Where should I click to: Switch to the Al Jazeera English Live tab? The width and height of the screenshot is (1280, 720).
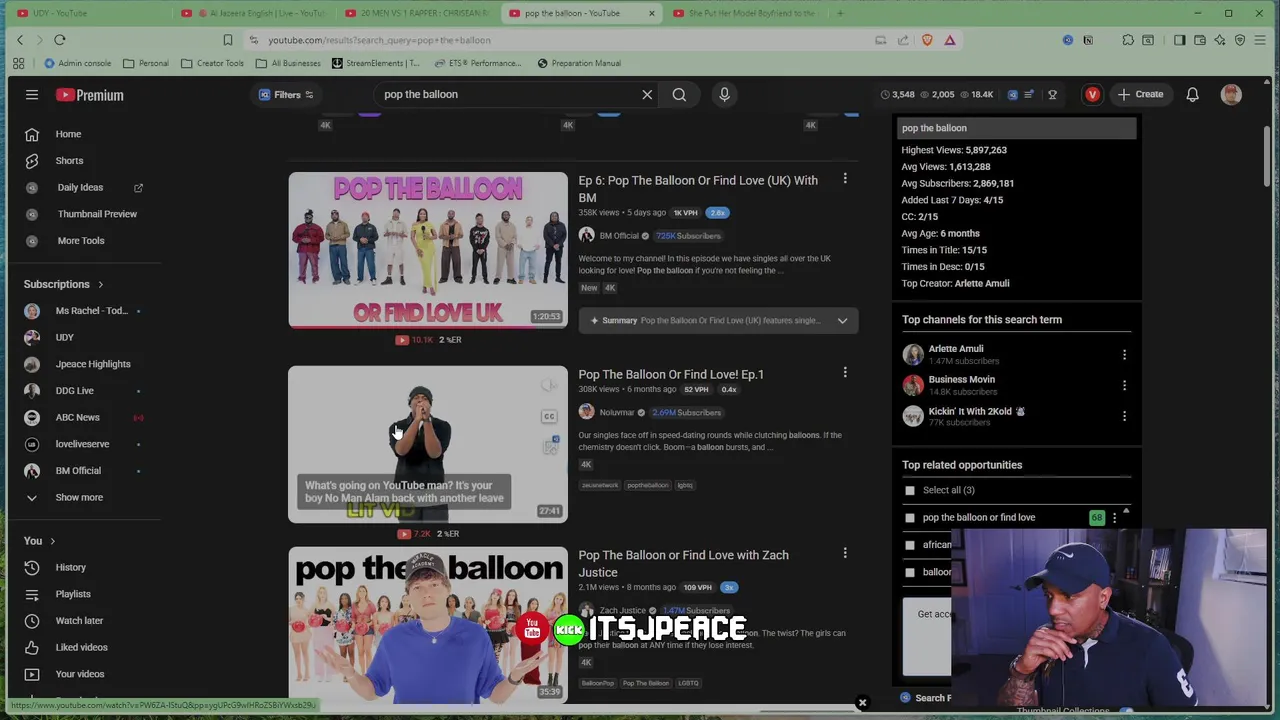(256, 13)
